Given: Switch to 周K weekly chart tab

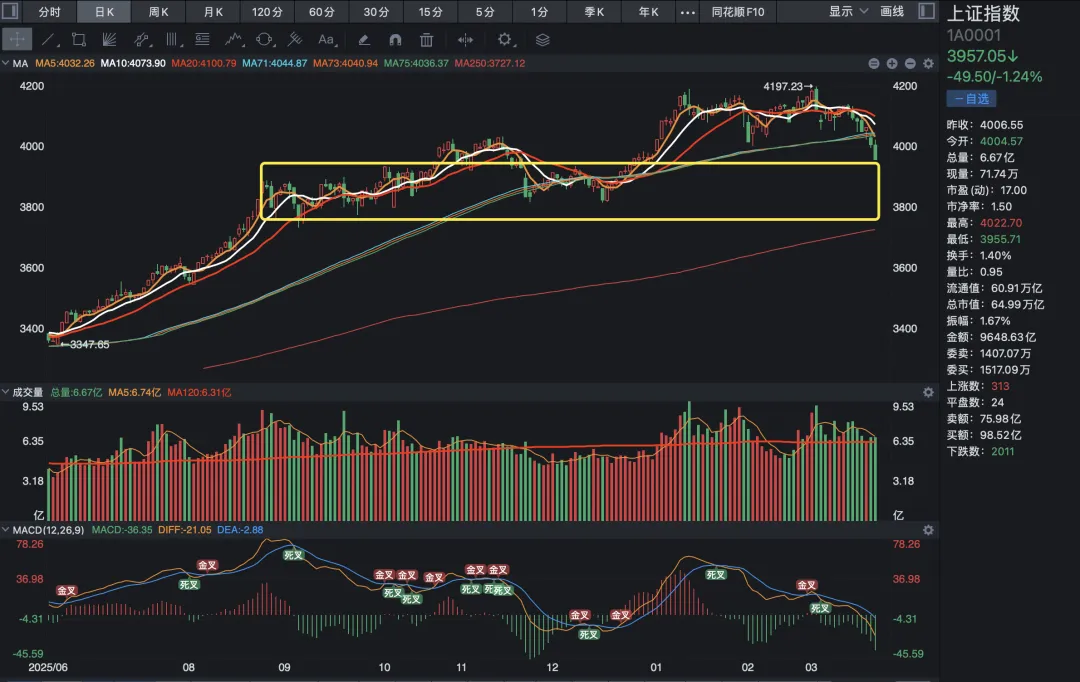Looking at the screenshot, I should tap(158, 12).
